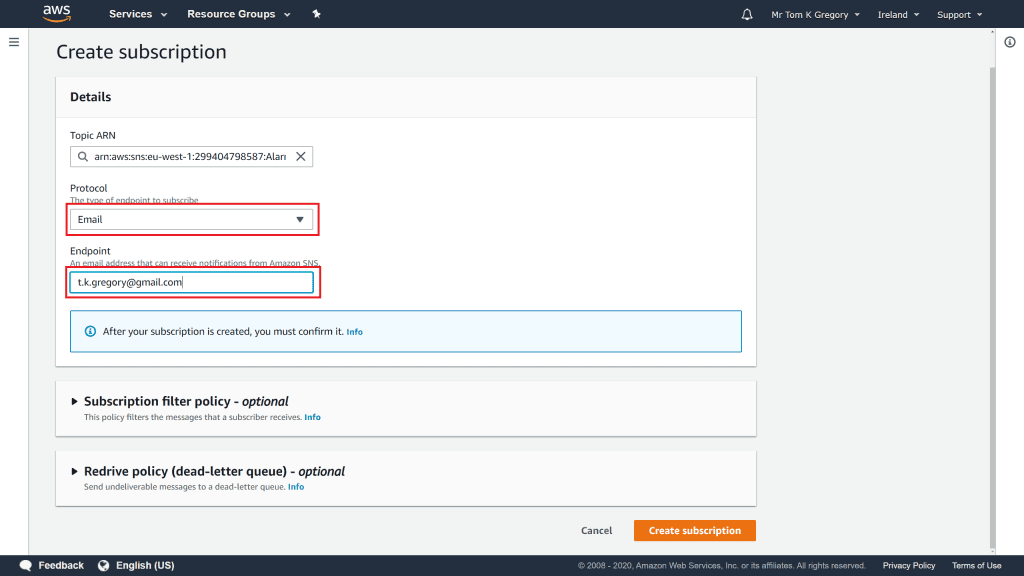Clear the Topic ARN field with X

[x=300, y=157]
